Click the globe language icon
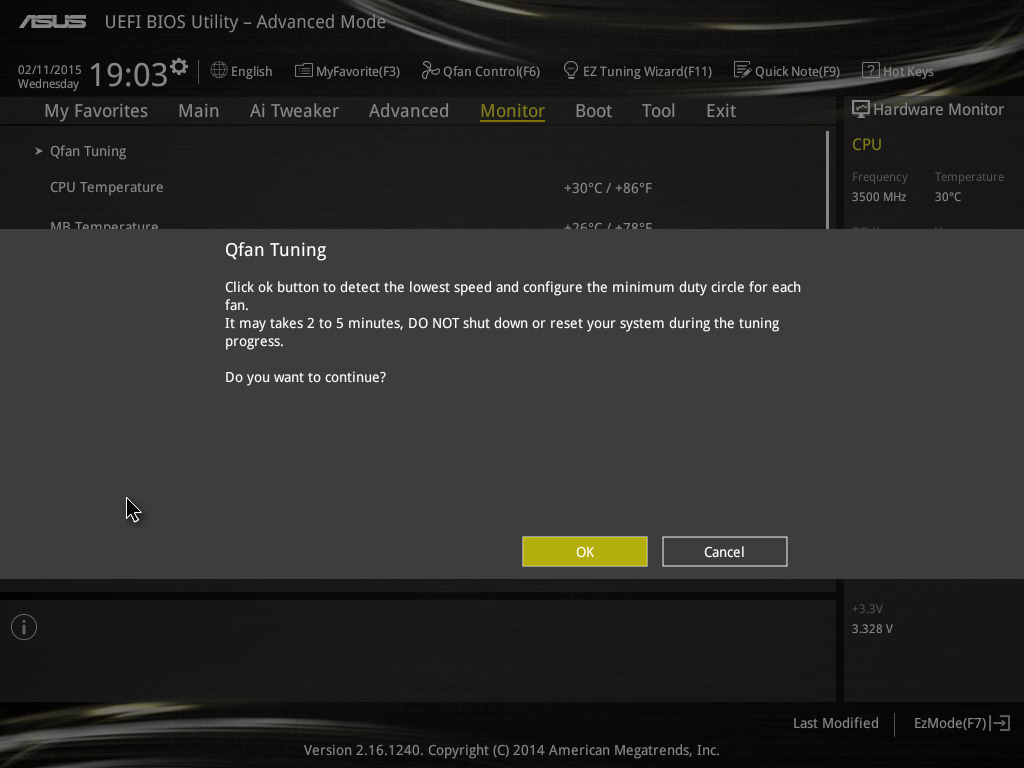Viewport: 1024px width, 768px height. [219, 70]
